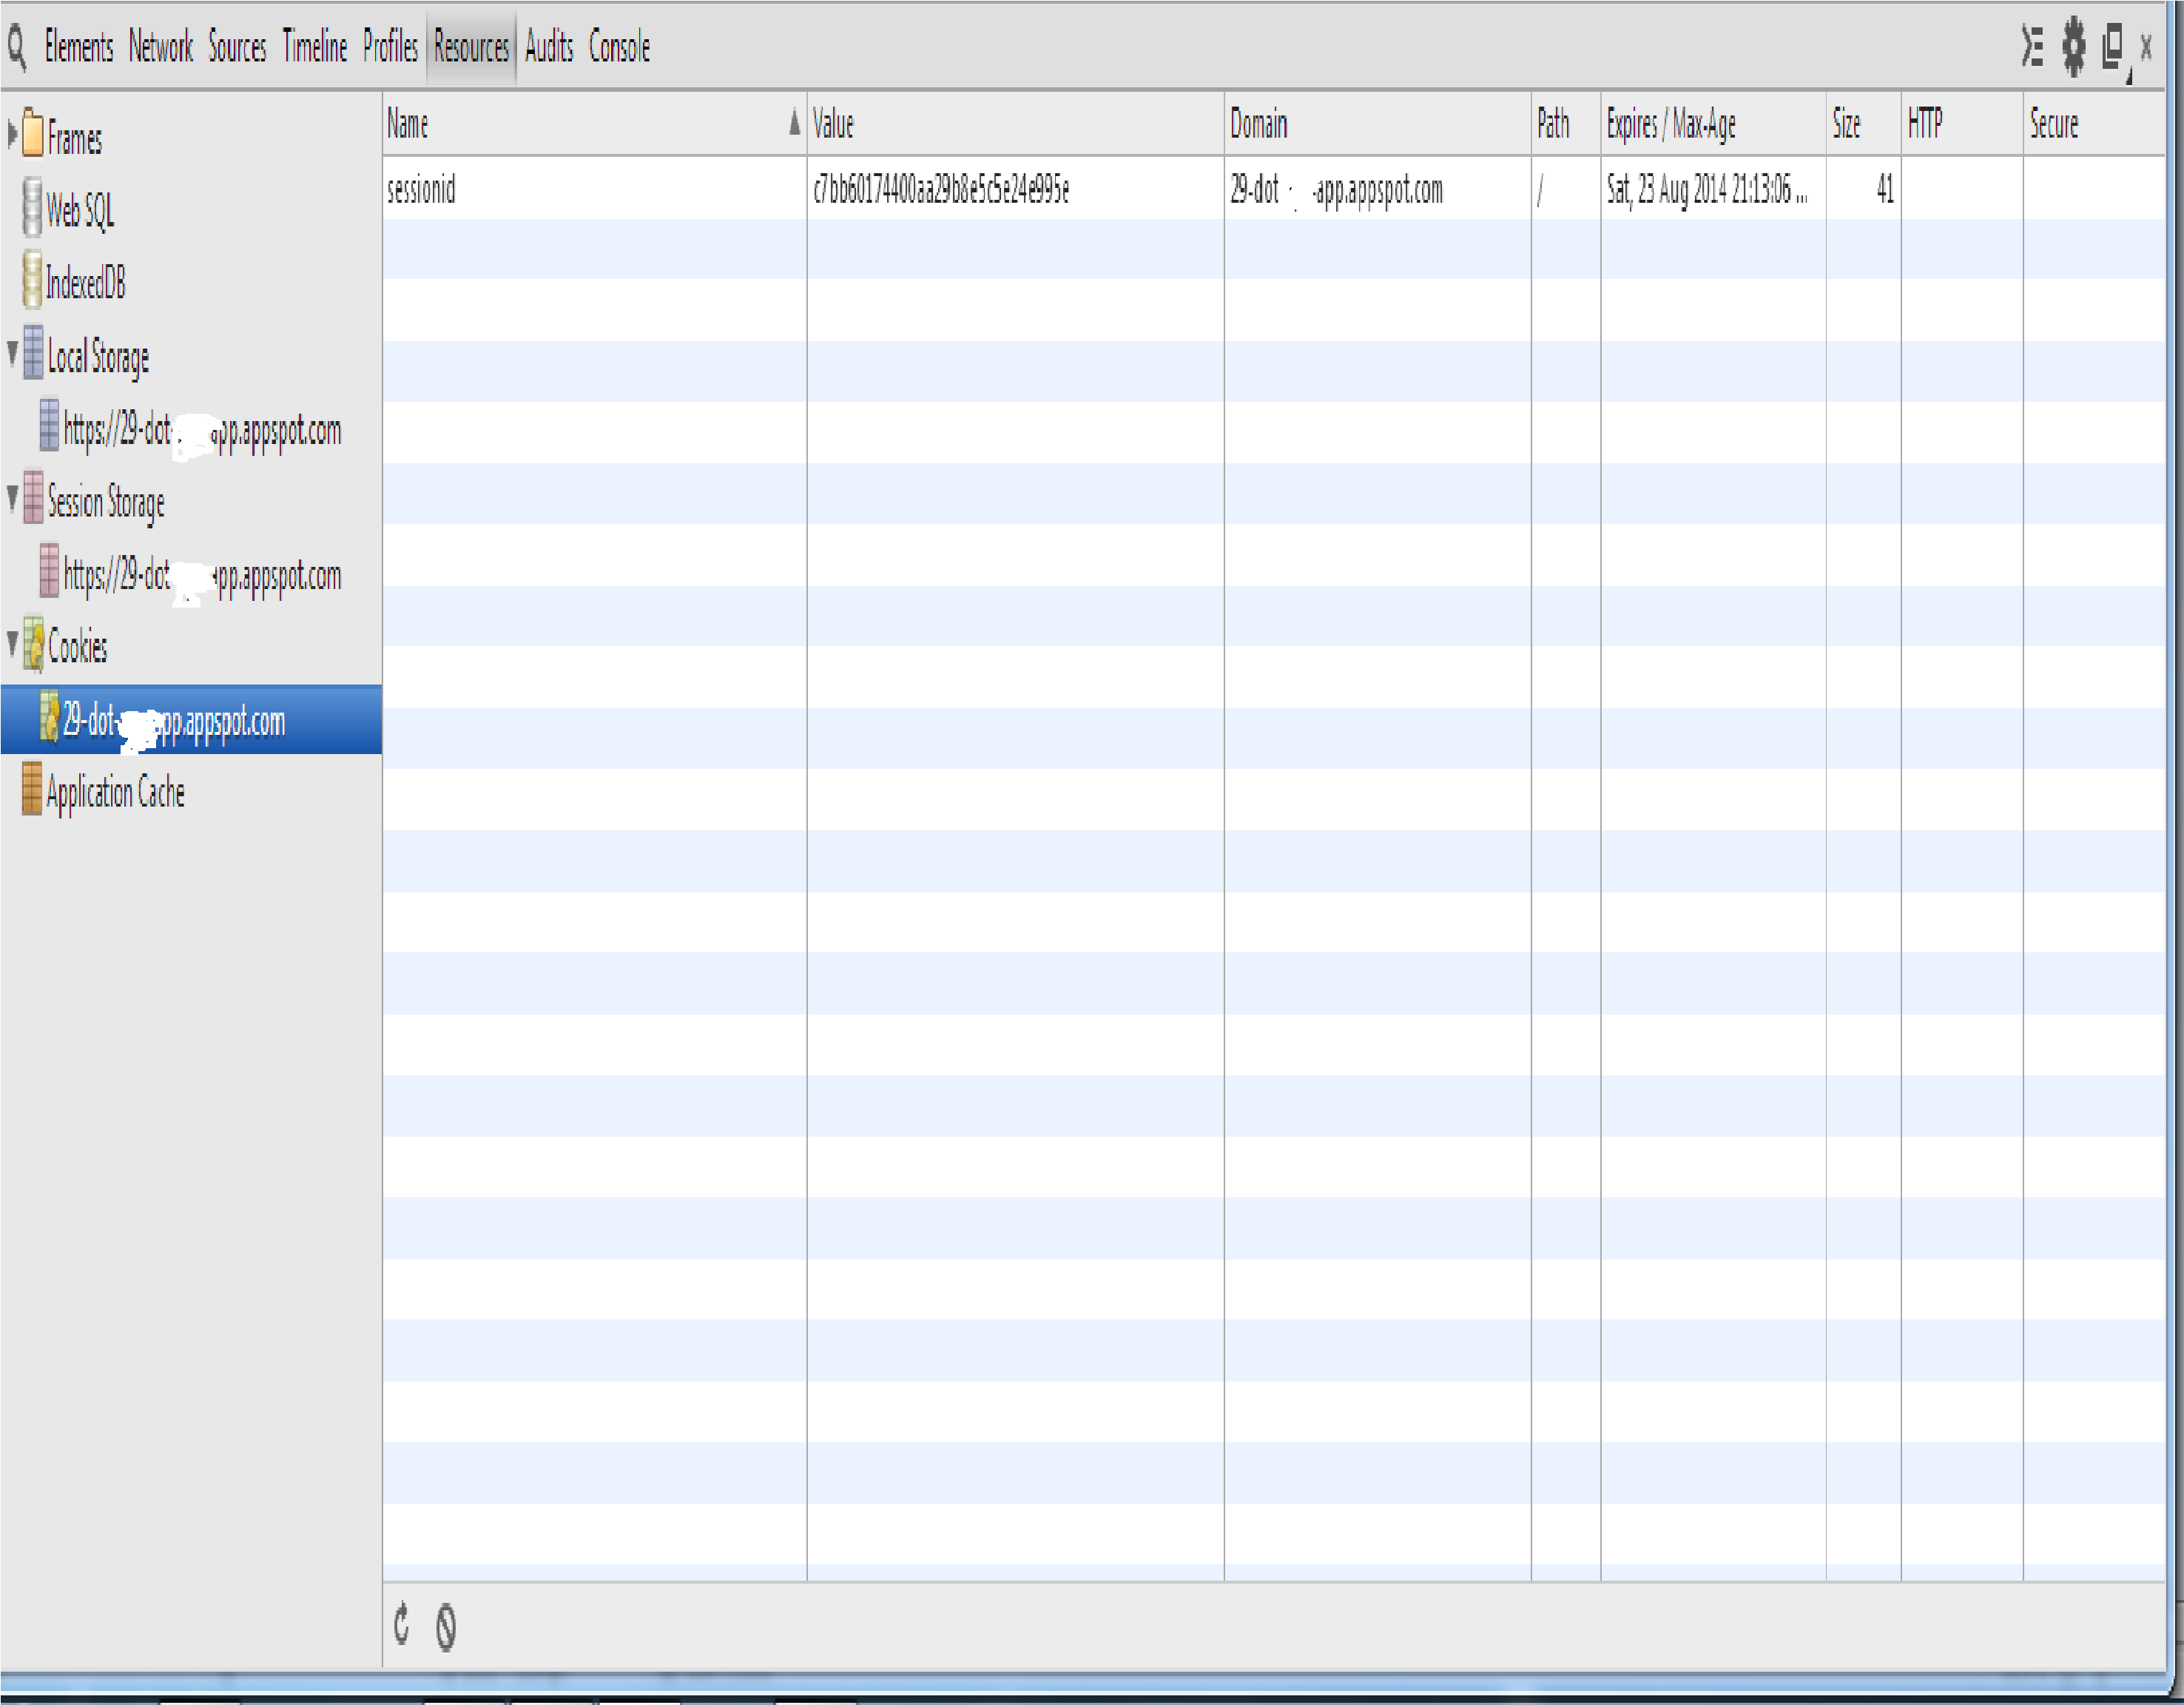The image size is (2184, 1705).
Task: Open Application Cache item
Action: [114, 792]
